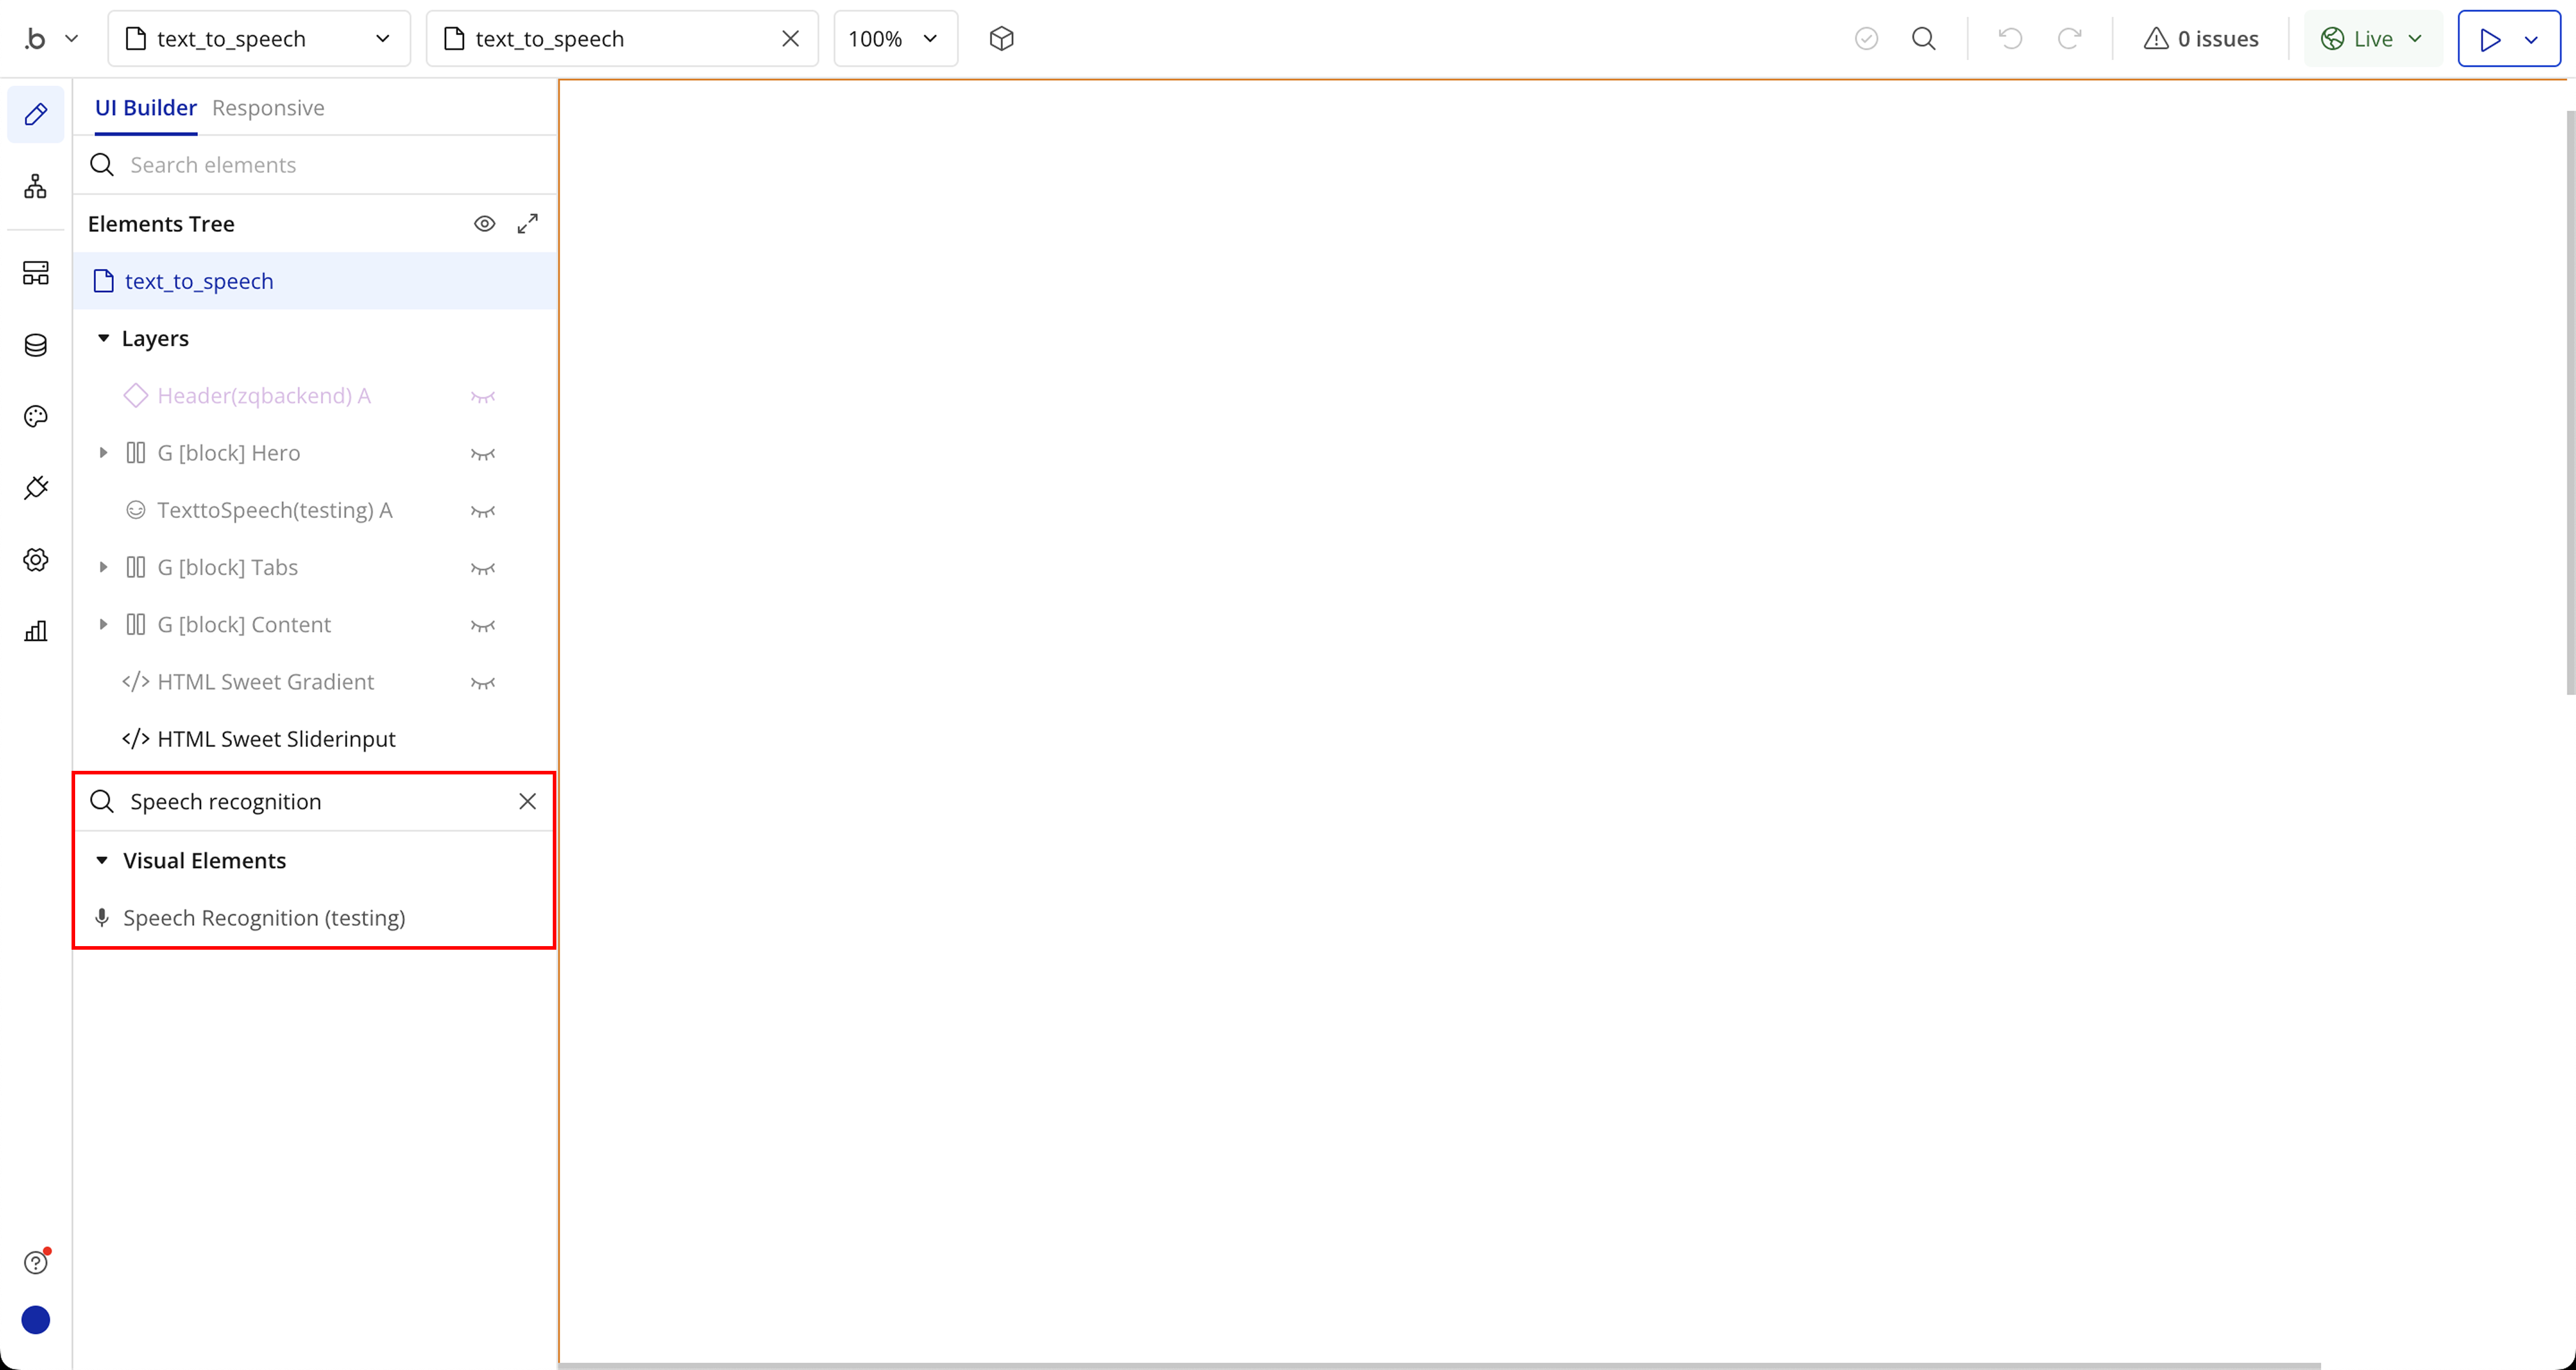
Task: Click the top toolbar search magnifier
Action: point(1923,38)
